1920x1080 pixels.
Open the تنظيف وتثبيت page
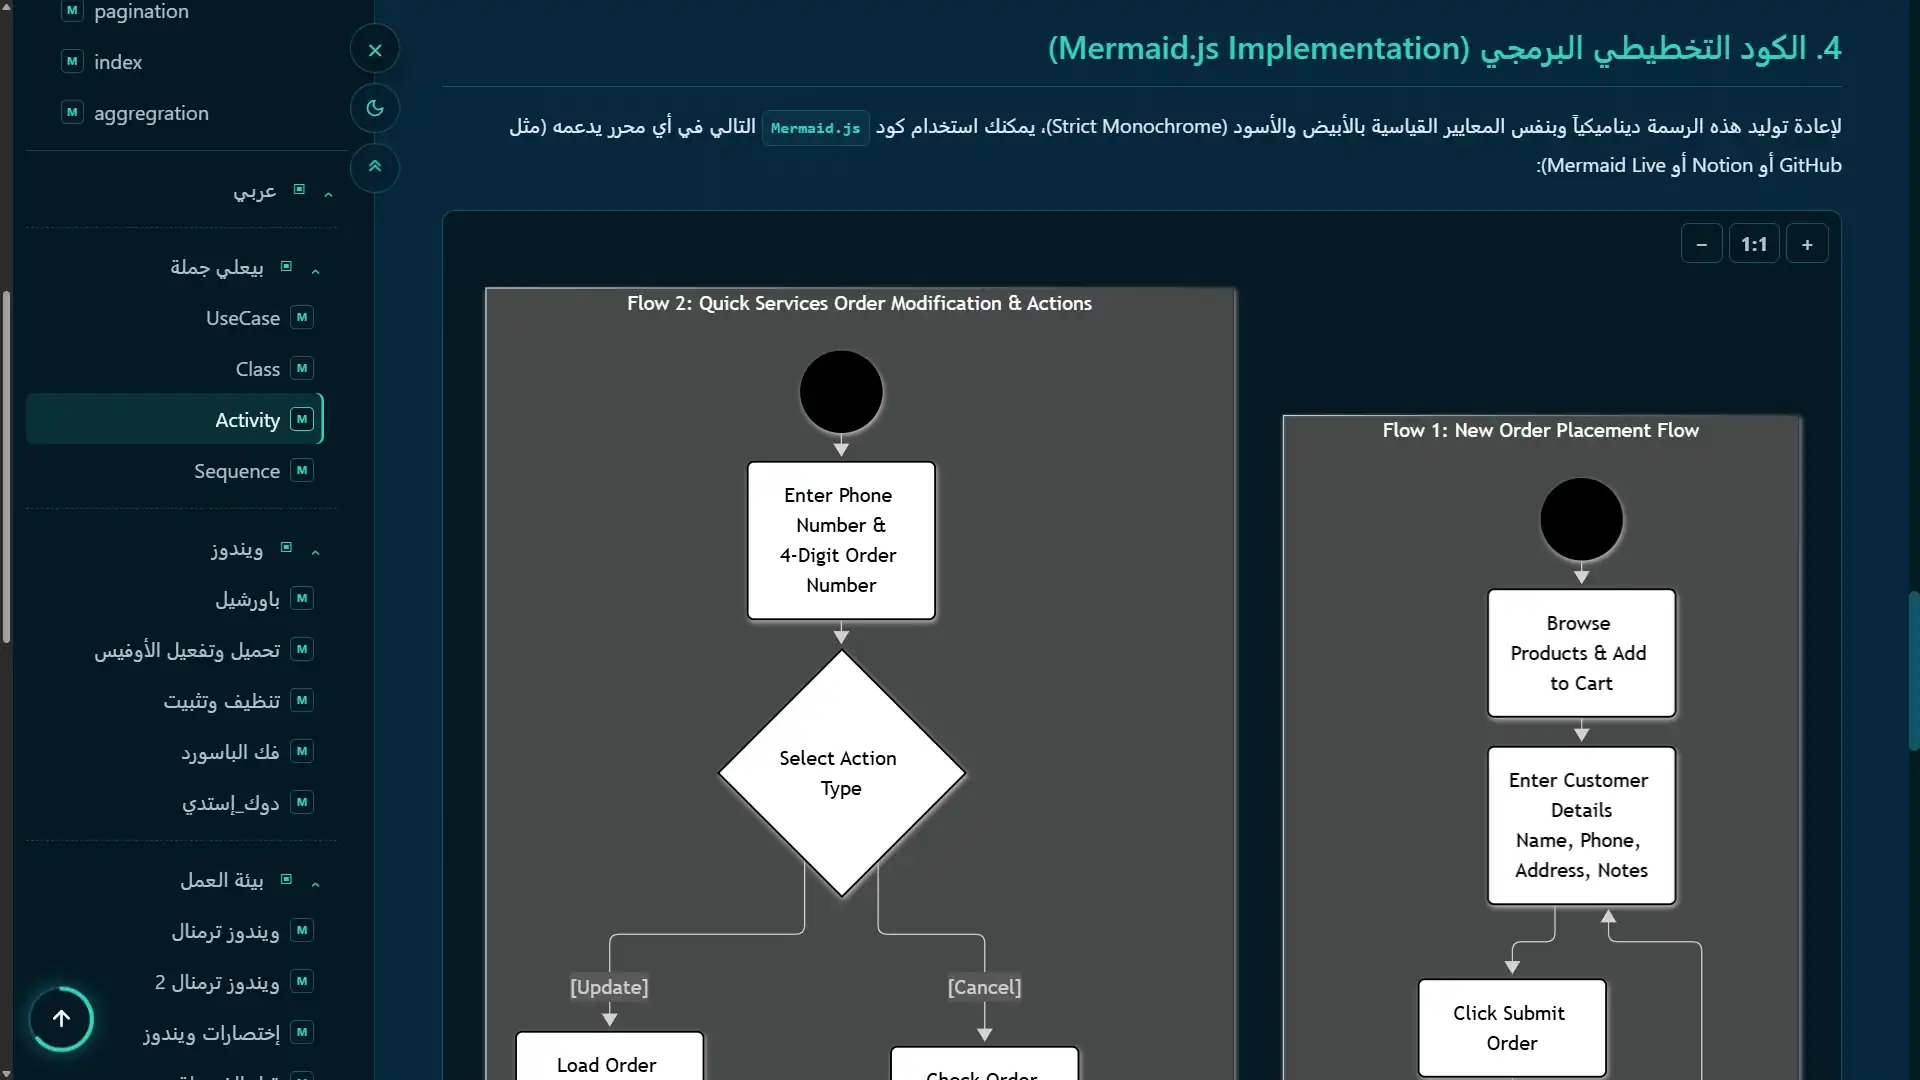[221, 701]
